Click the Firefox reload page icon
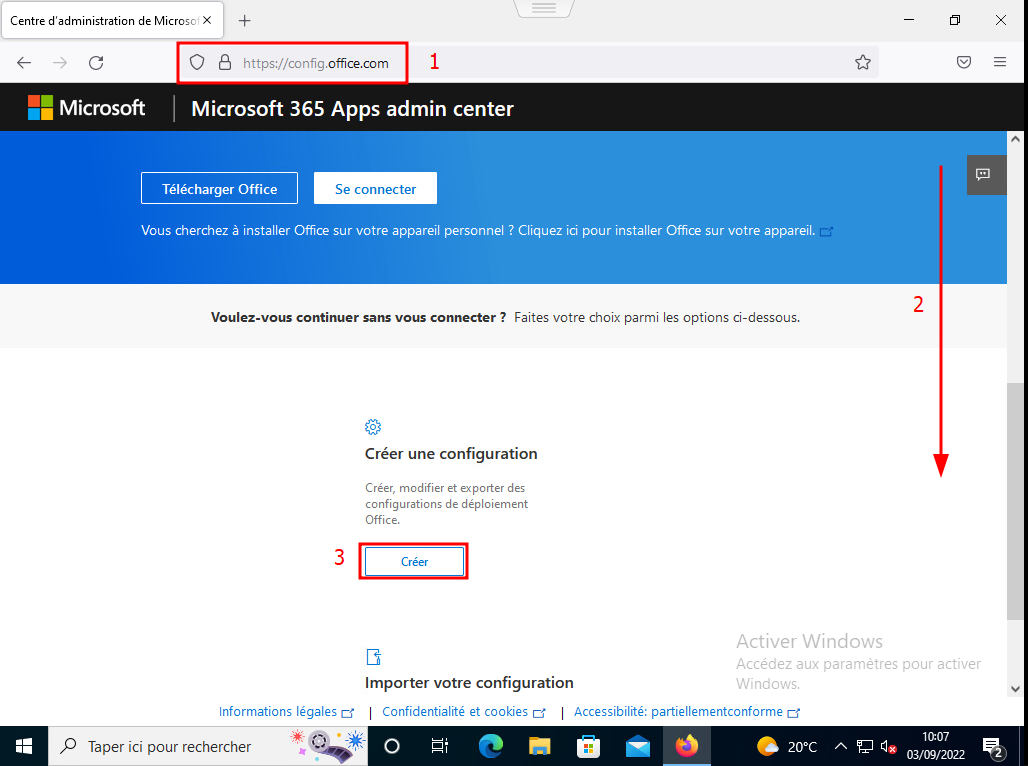 [x=96, y=62]
